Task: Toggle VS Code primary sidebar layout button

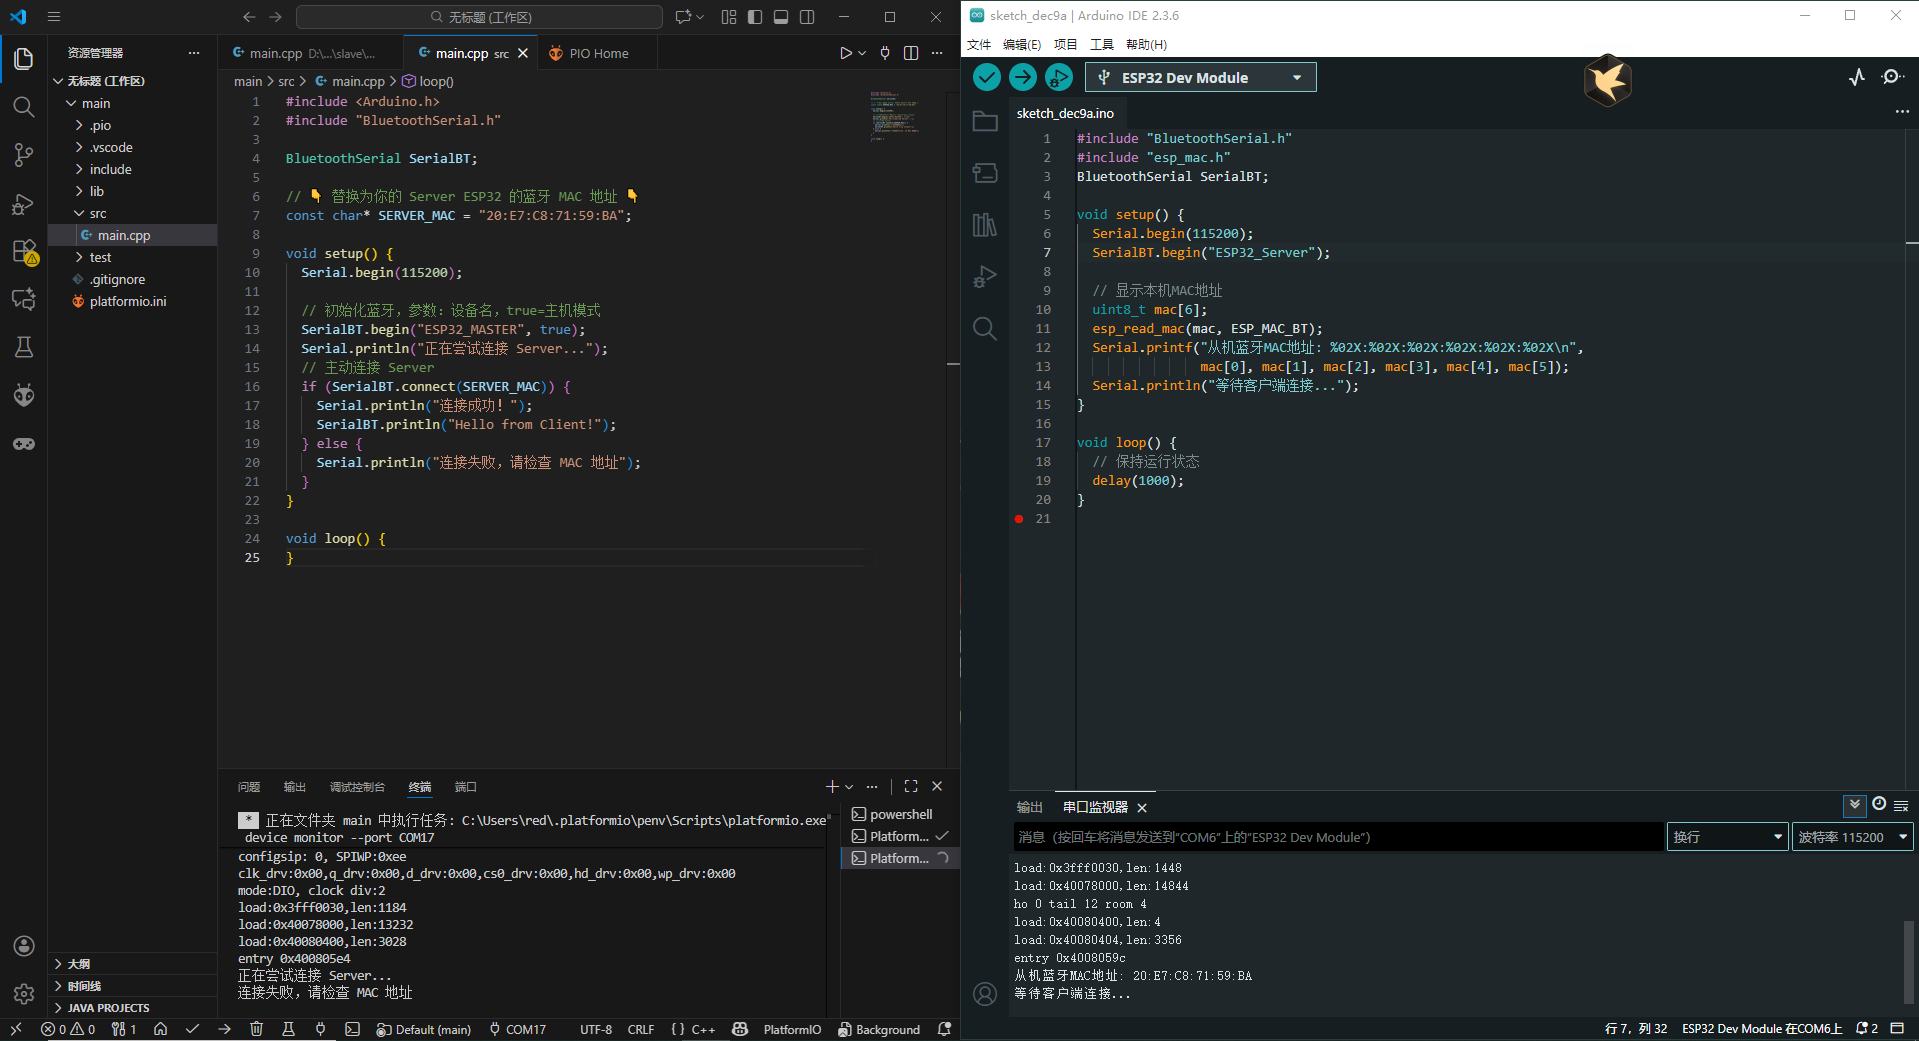Action: [755, 17]
